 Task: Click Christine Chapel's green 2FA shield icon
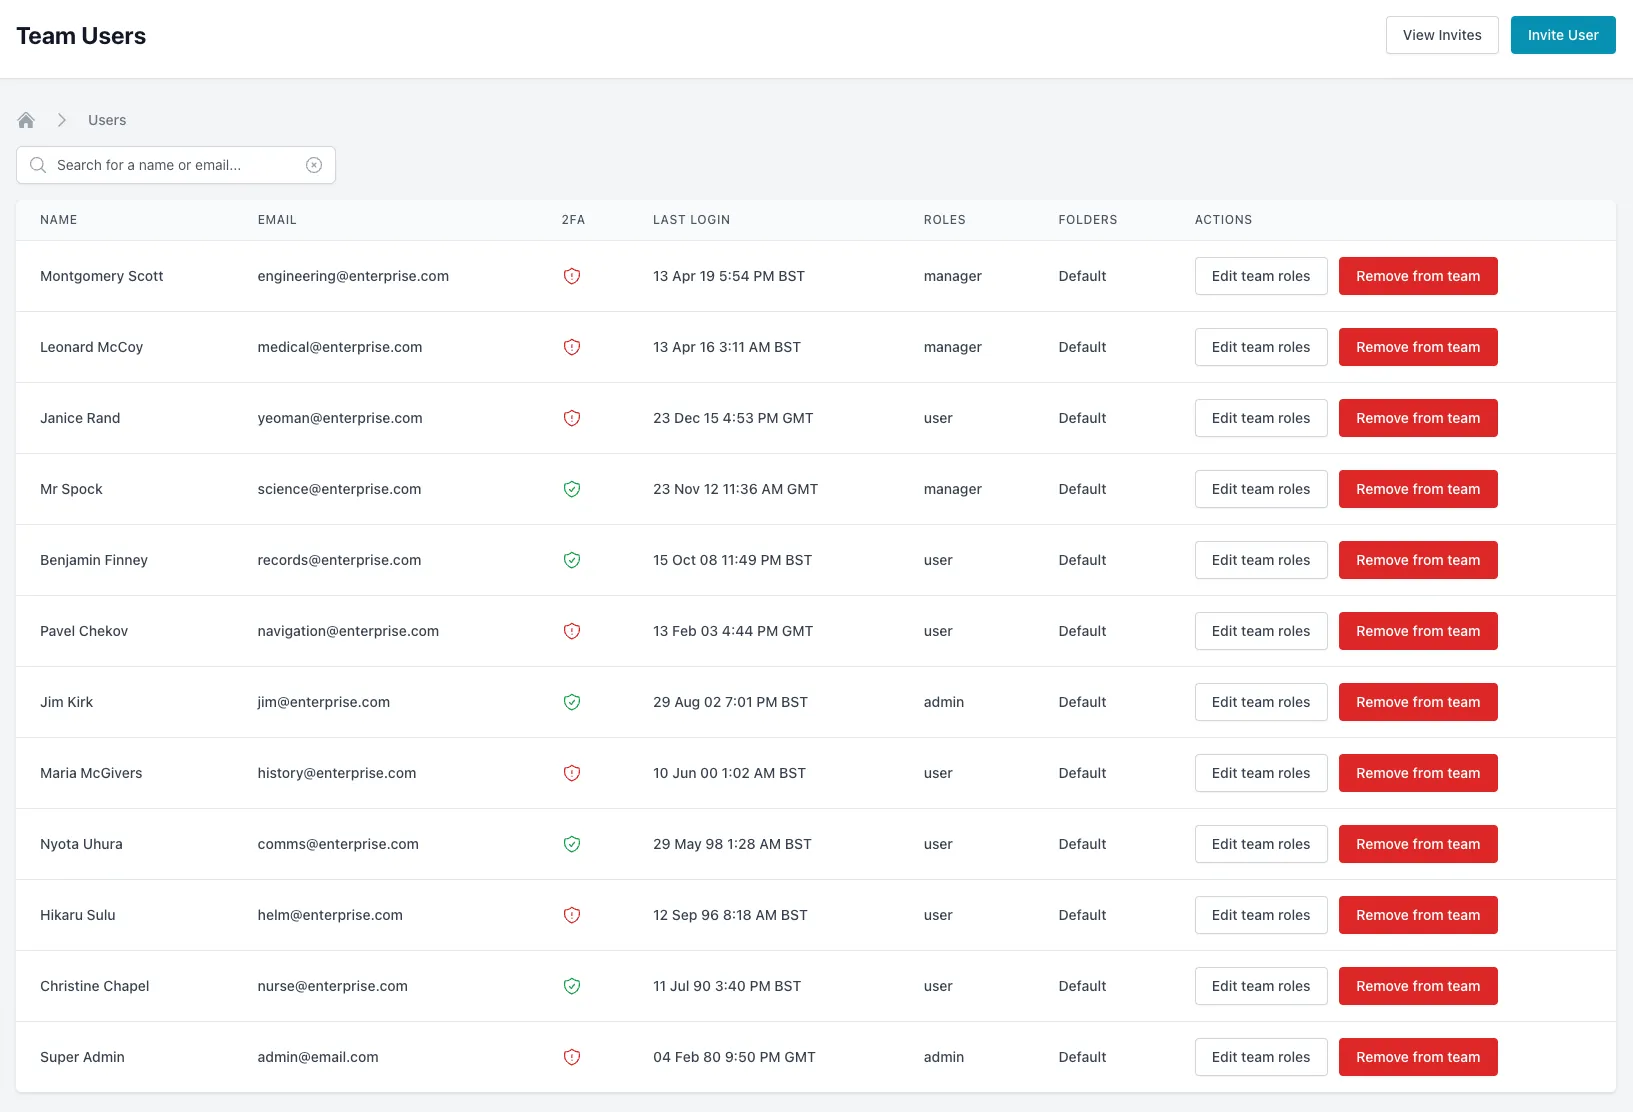pyautogui.click(x=572, y=986)
